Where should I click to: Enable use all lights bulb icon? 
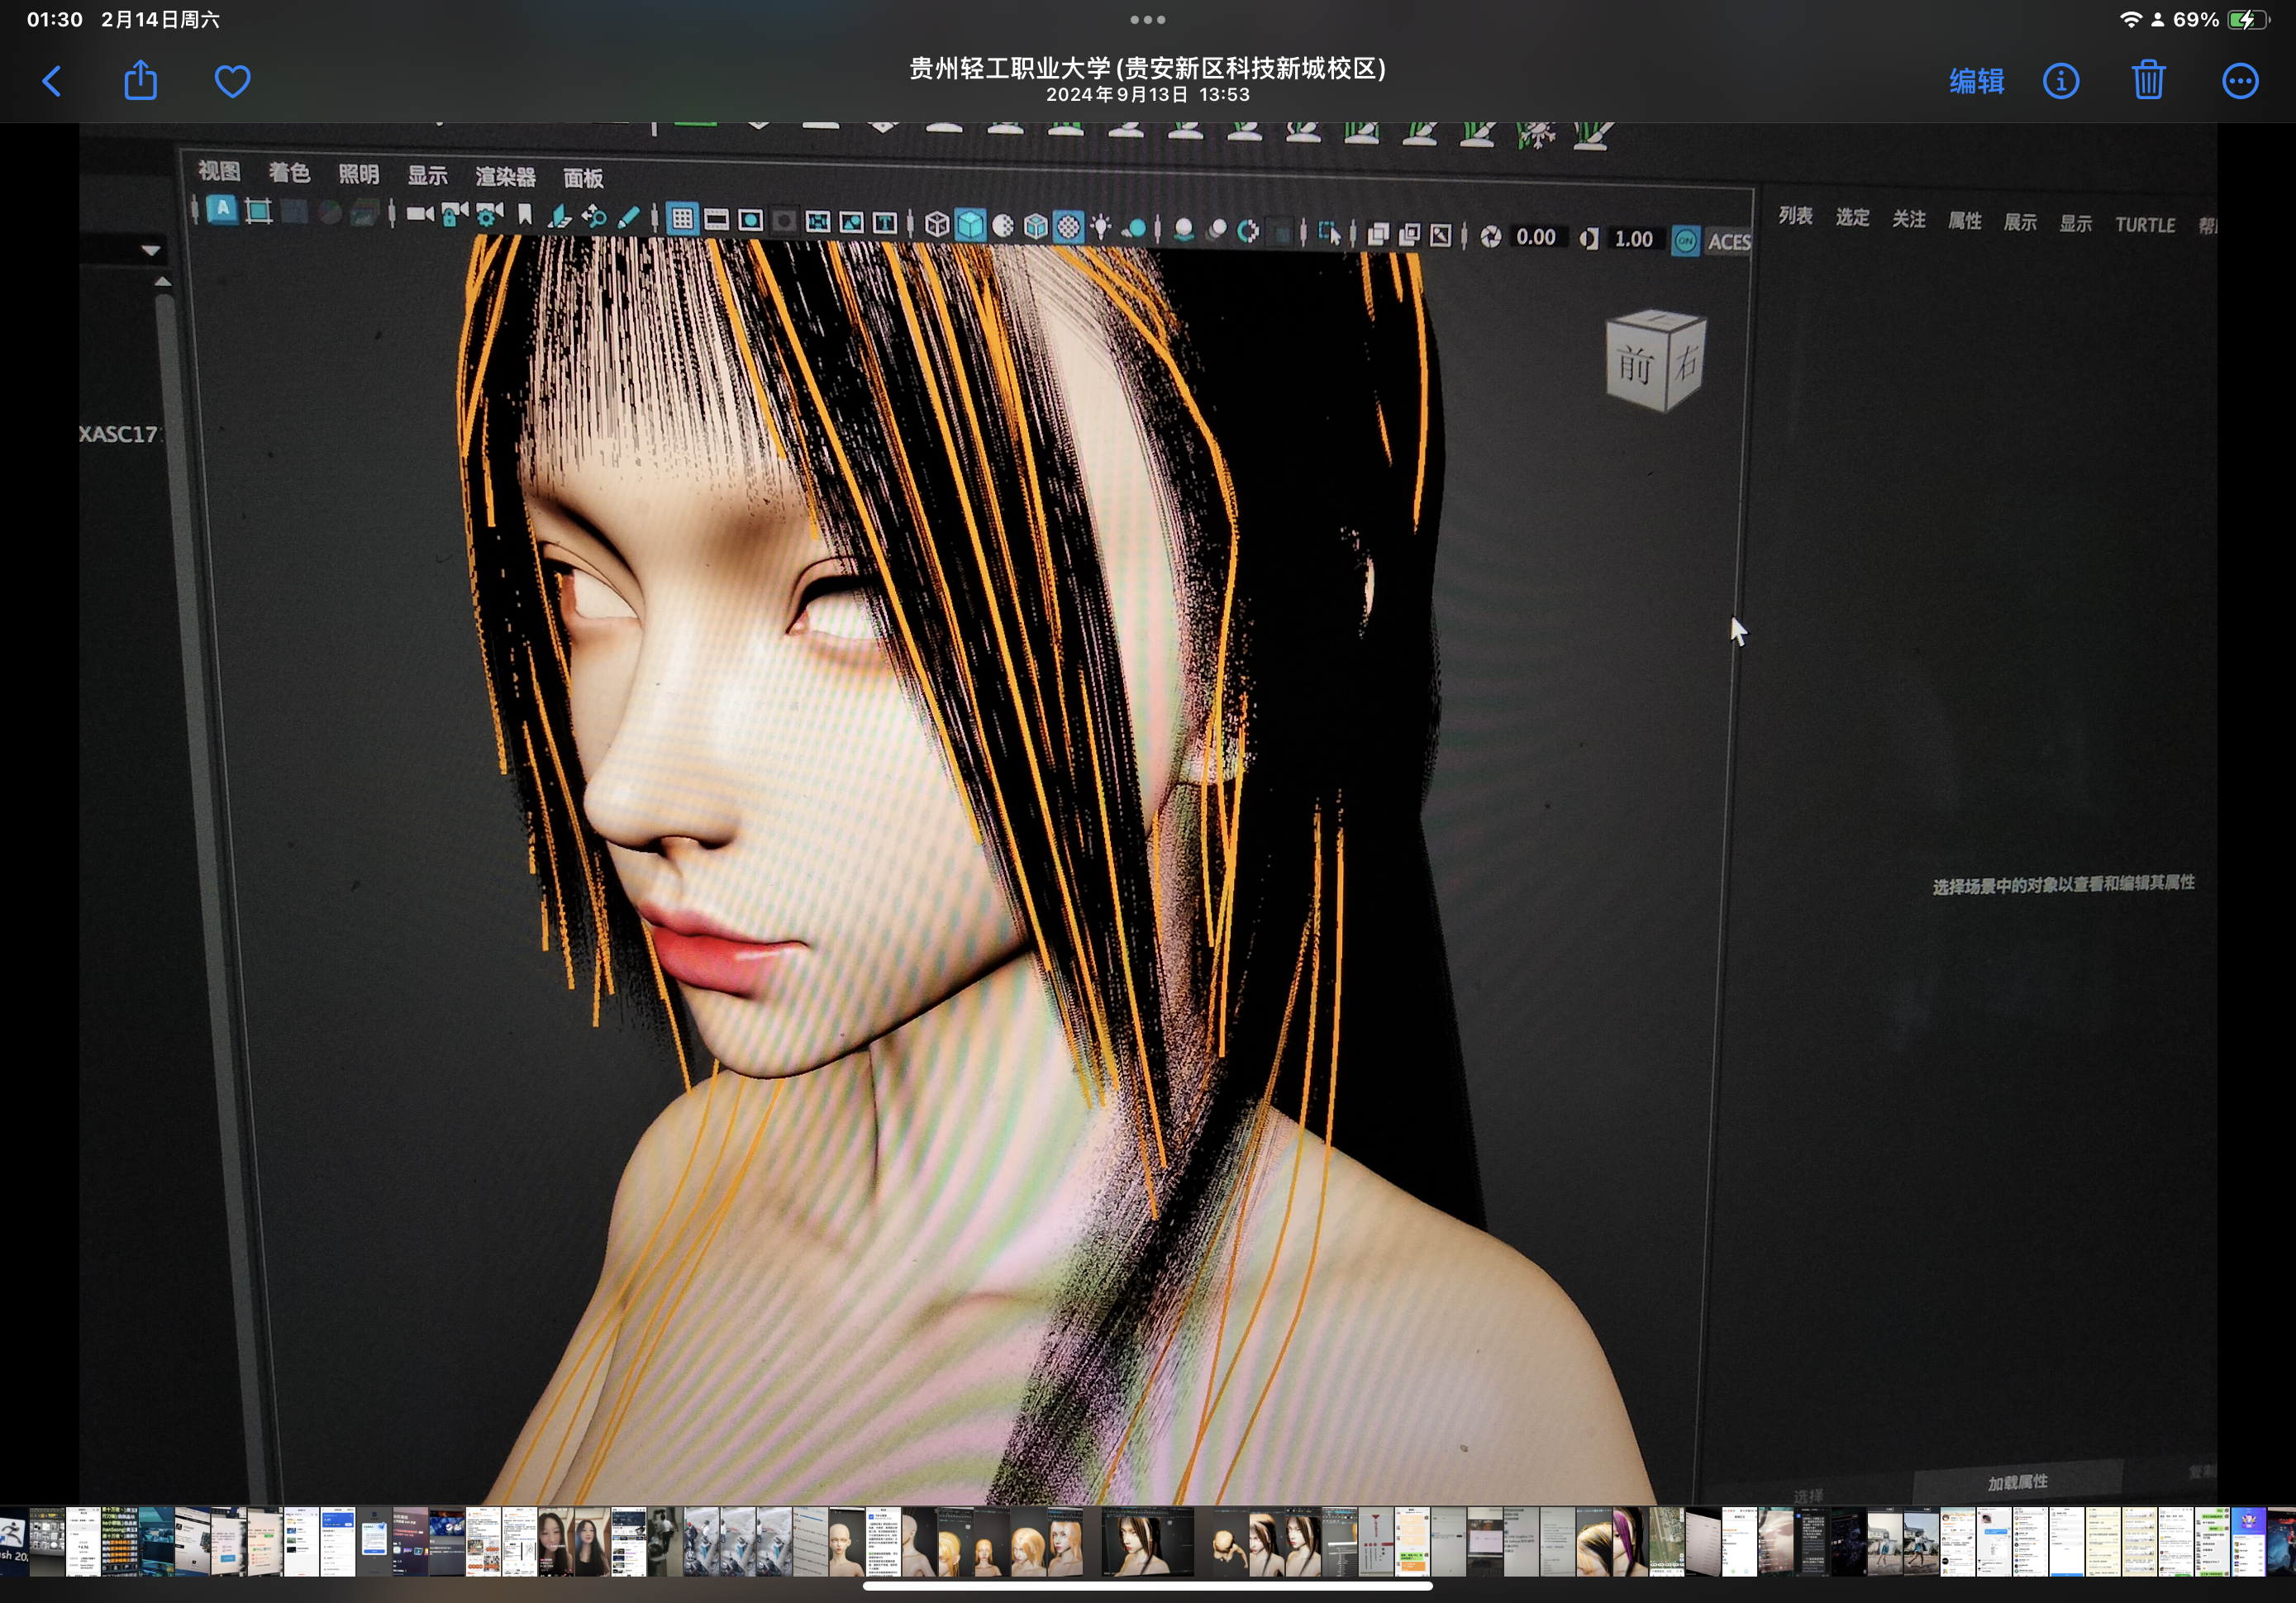click(1101, 227)
